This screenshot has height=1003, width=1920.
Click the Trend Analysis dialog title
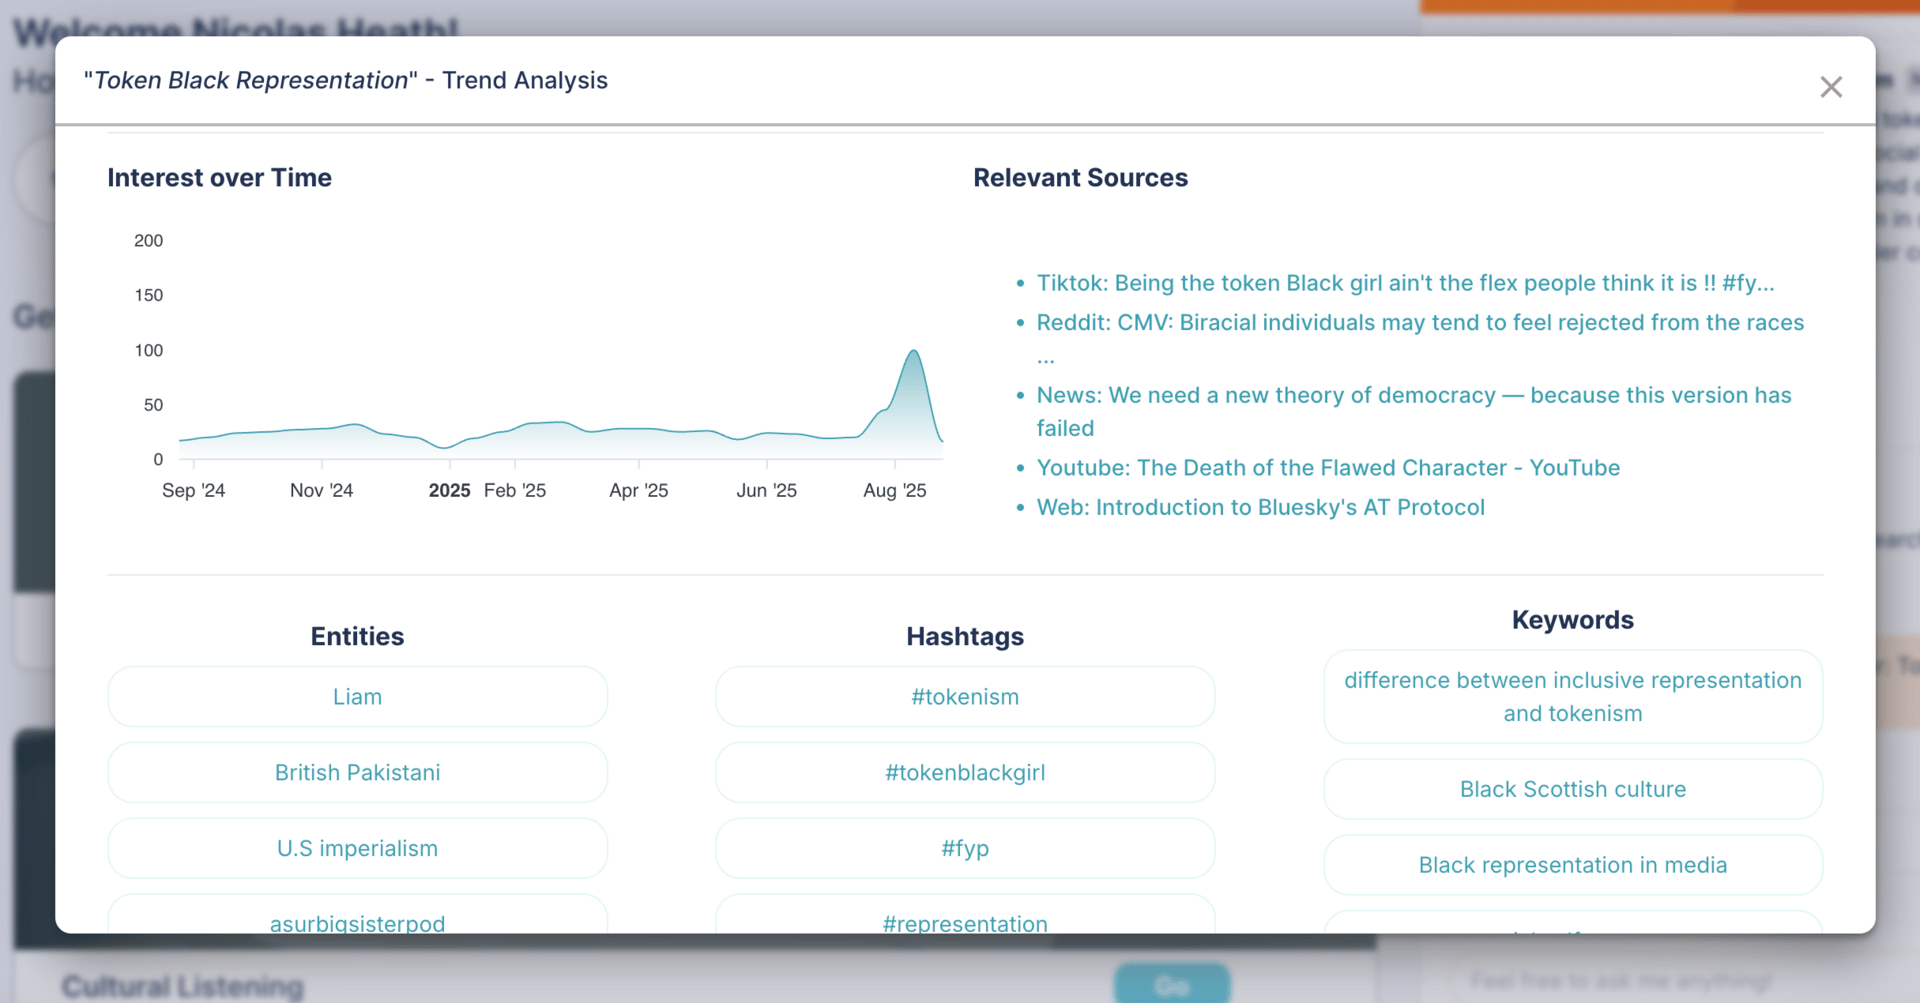pyautogui.click(x=346, y=80)
